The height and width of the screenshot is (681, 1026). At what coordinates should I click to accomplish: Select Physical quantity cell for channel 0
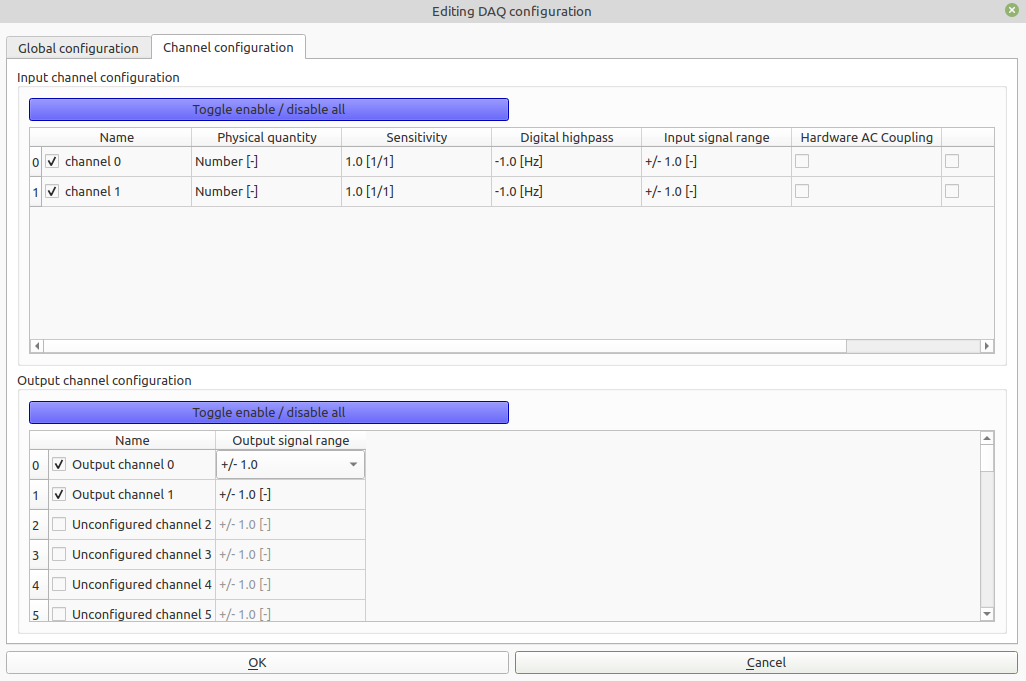pos(266,162)
